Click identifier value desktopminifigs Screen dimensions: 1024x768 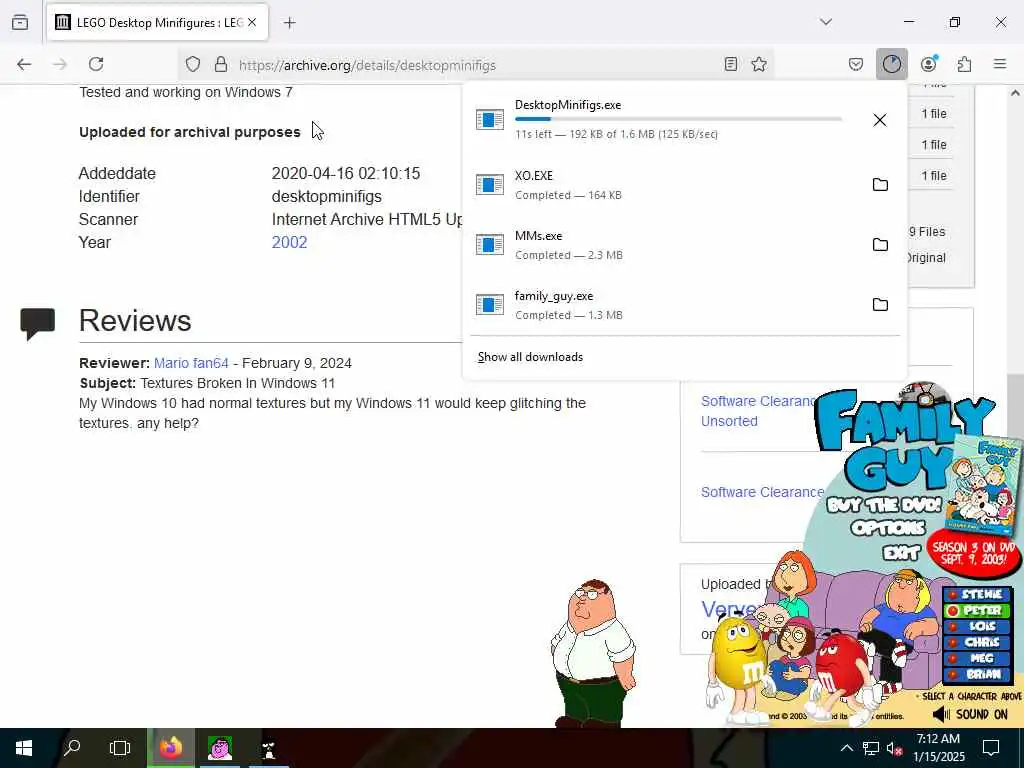point(327,197)
